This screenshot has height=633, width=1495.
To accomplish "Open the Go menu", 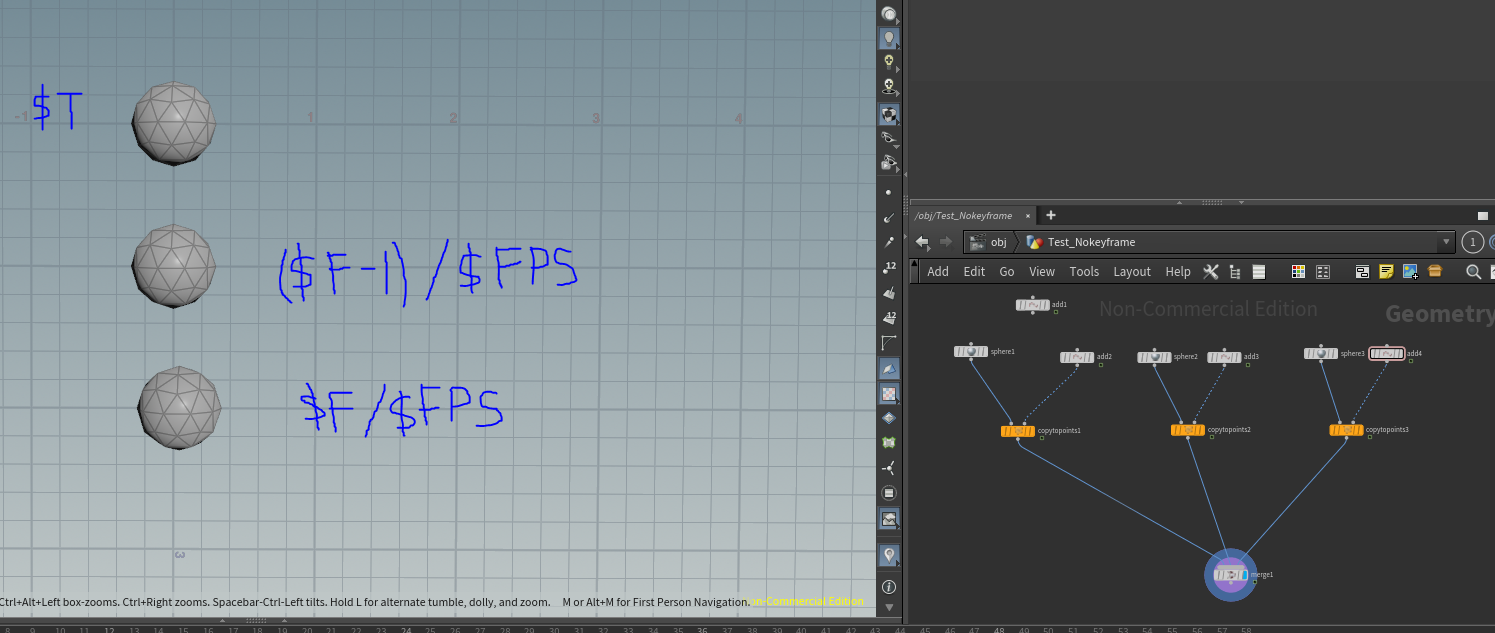I will pyautogui.click(x=1007, y=271).
